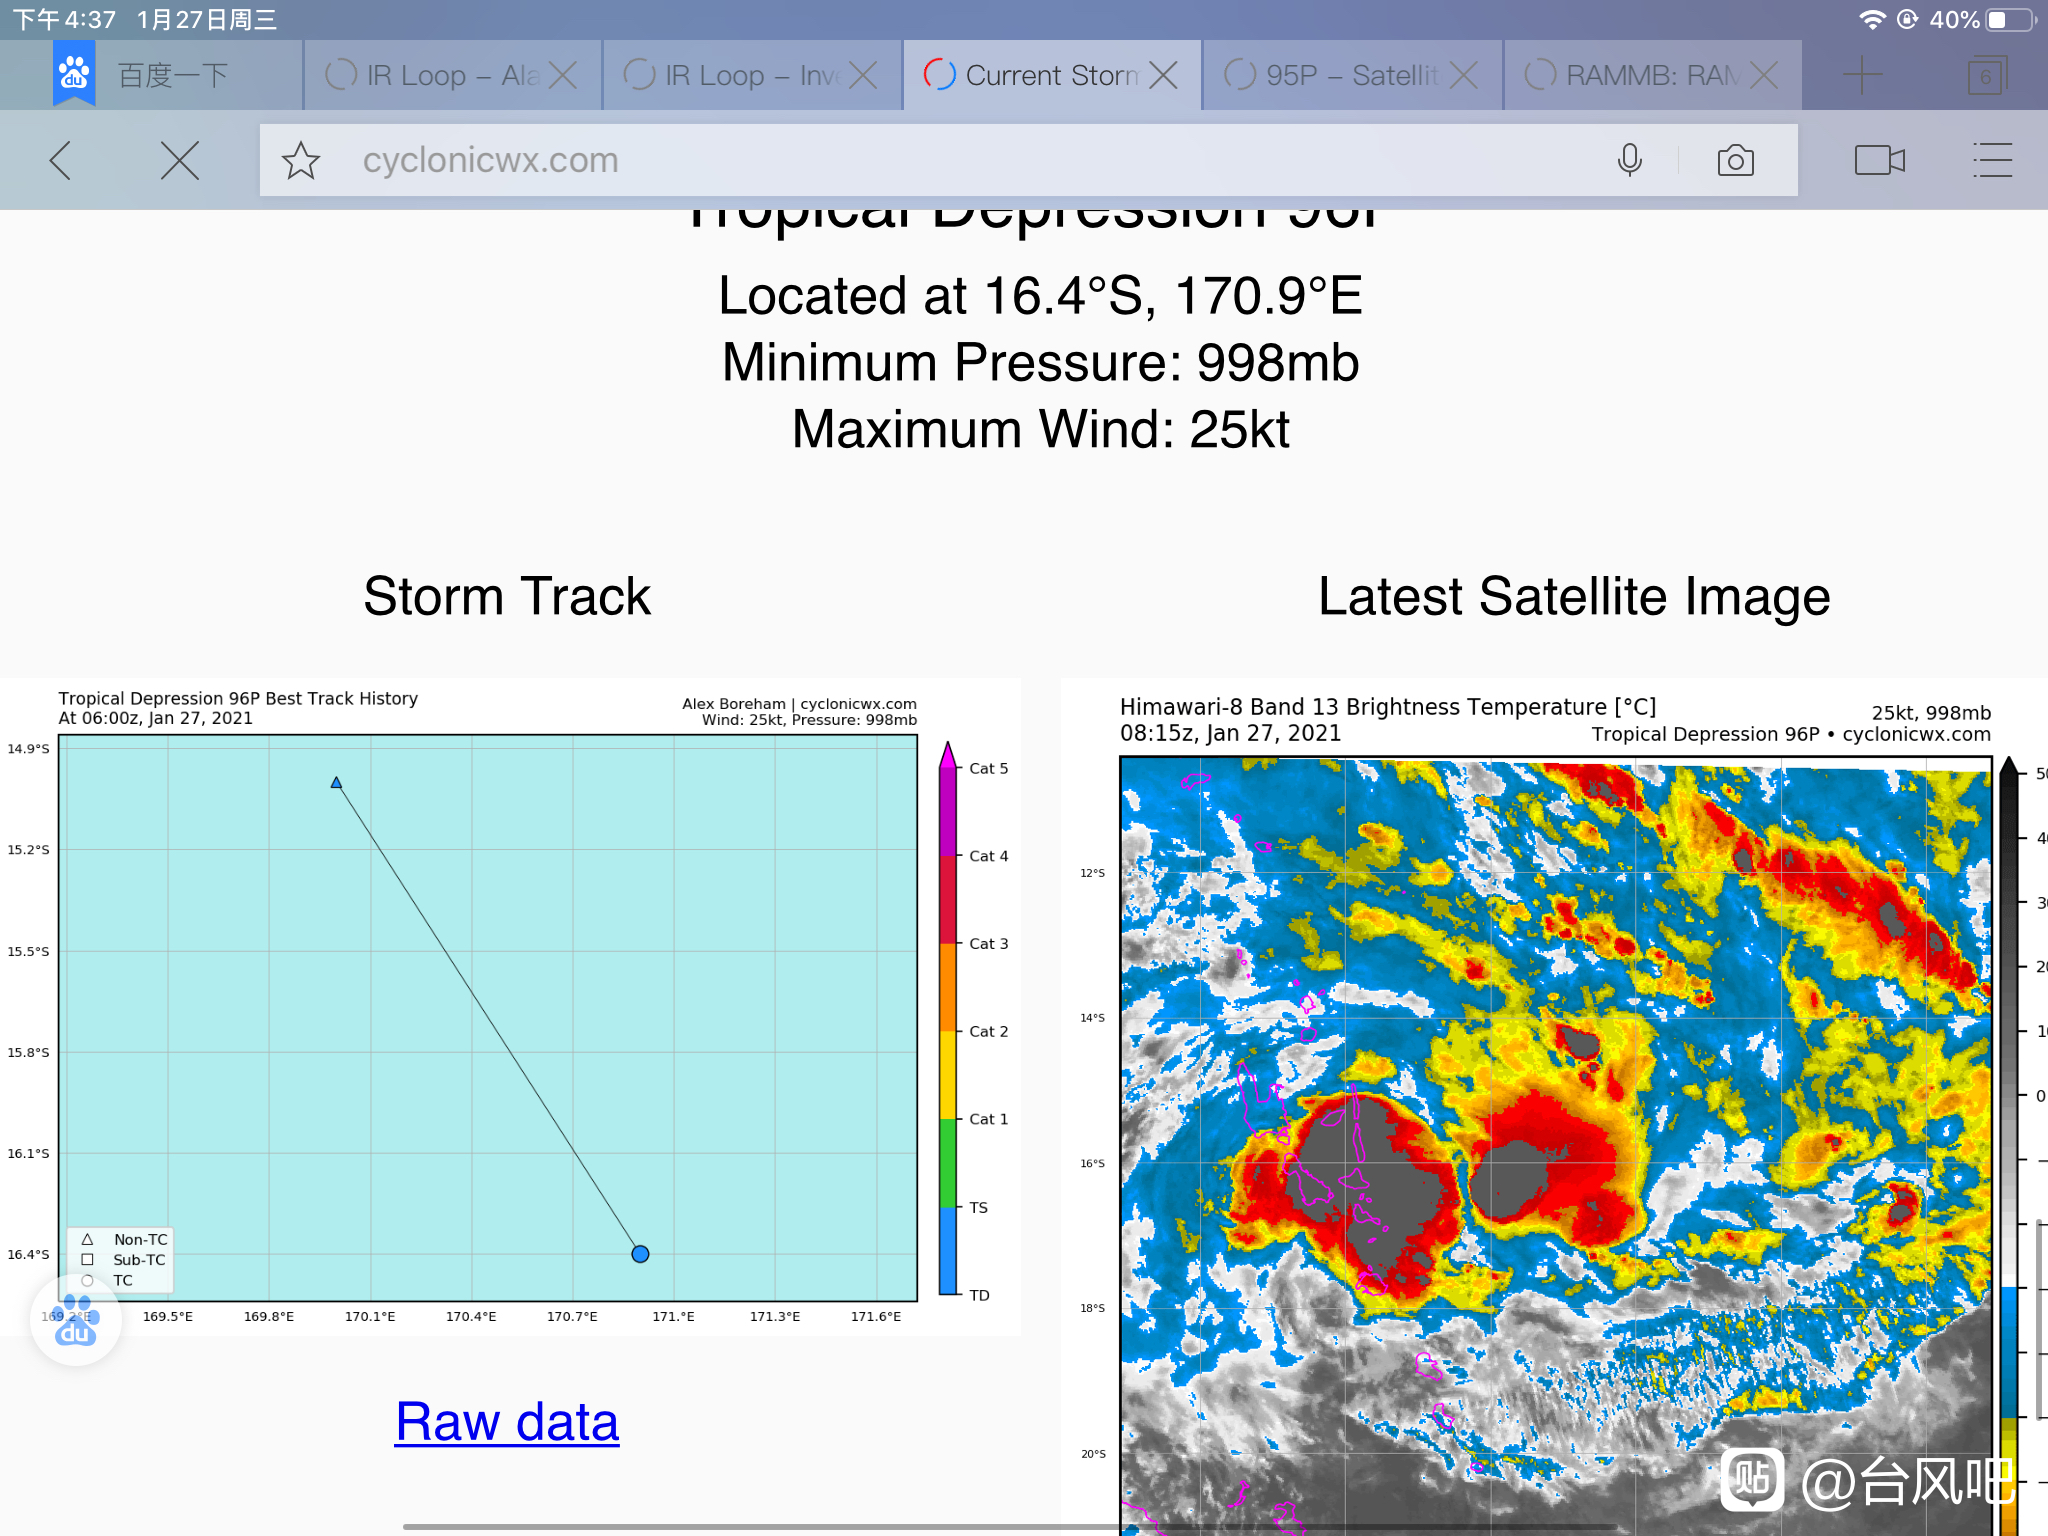Image resolution: width=2048 pixels, height=1536 pixels.
Task: Tap the rotation lock status icon
Action: (1907, 19)
